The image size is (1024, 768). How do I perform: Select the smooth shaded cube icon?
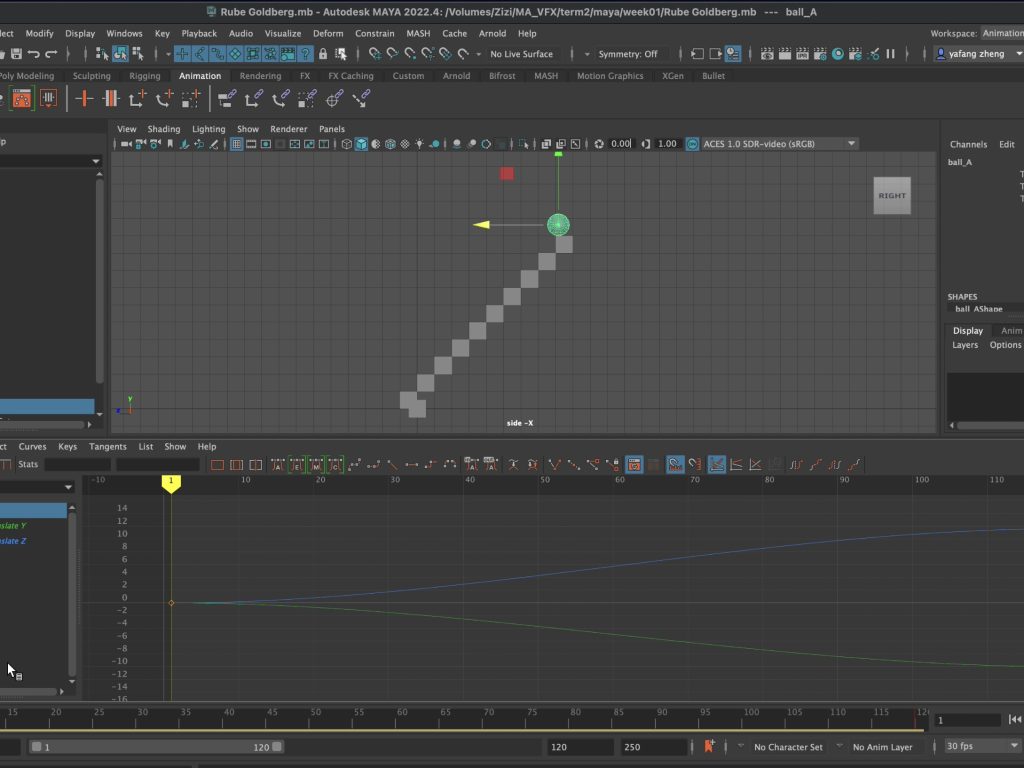[x=361, y=144]
